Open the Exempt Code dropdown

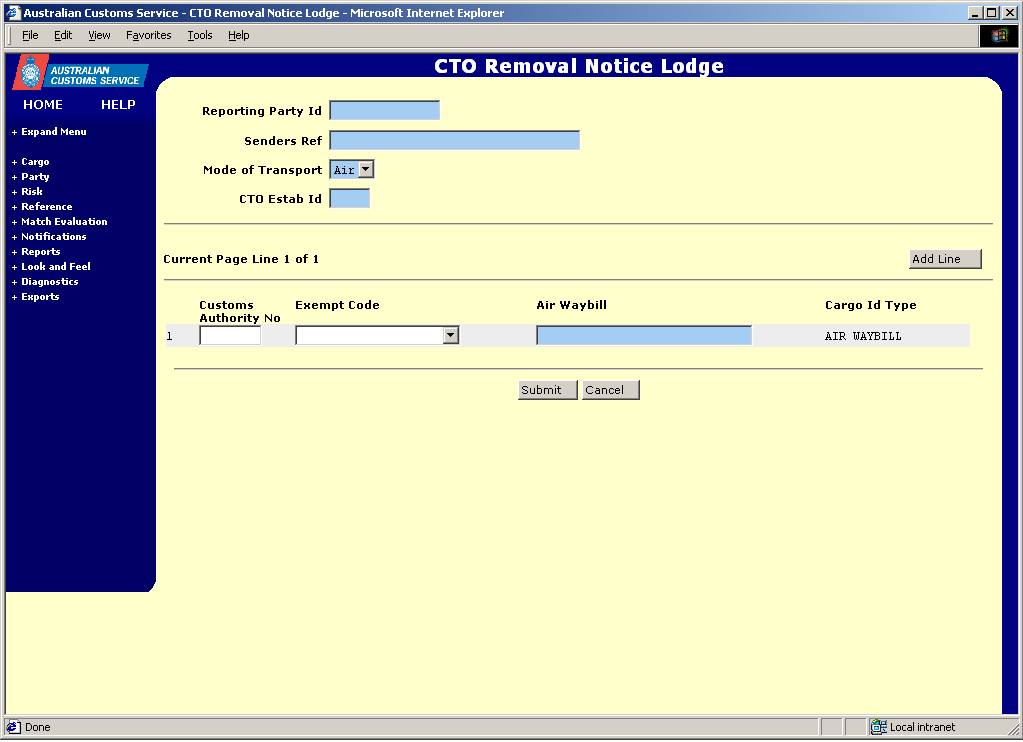377,335
